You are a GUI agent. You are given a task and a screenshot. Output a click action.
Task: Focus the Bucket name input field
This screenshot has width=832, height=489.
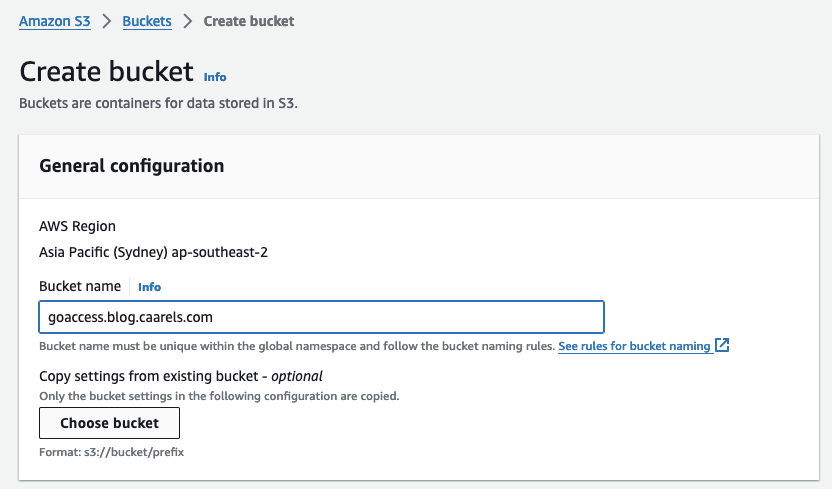pos(321,317)
